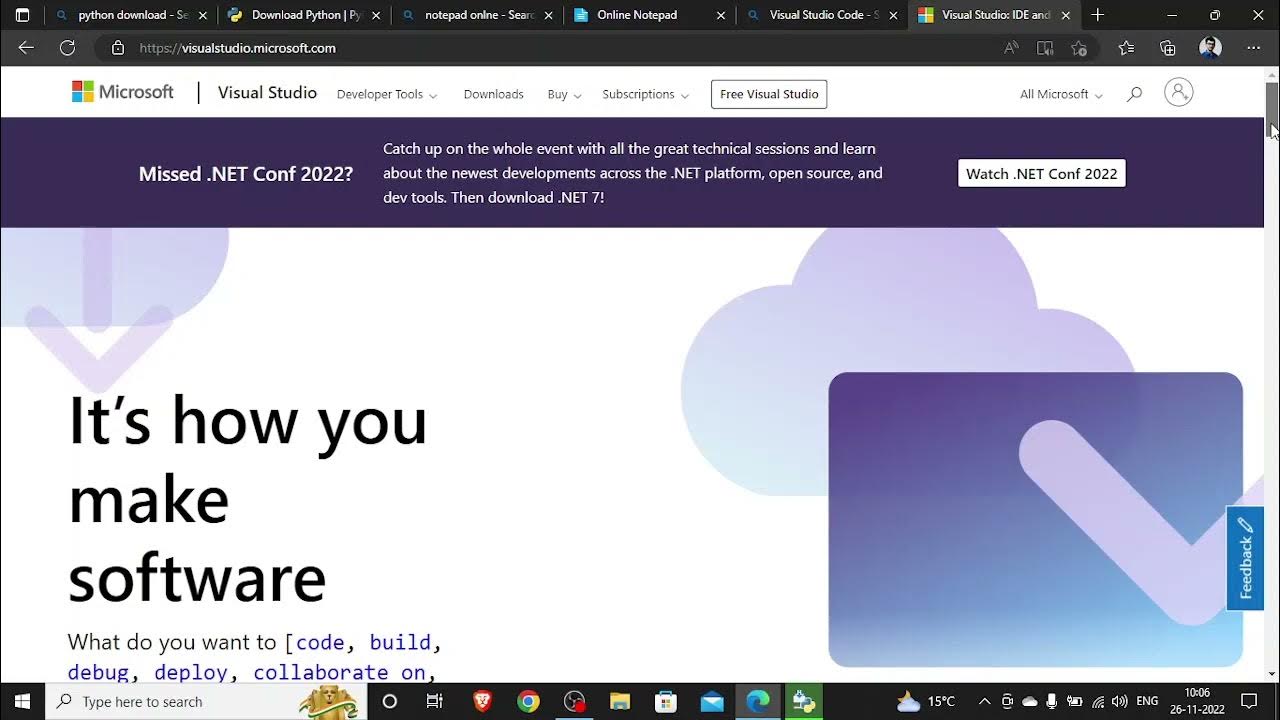Click the Microsoft logo
Viewport: 1280px width, 720px height.
(x=123, y=92)
